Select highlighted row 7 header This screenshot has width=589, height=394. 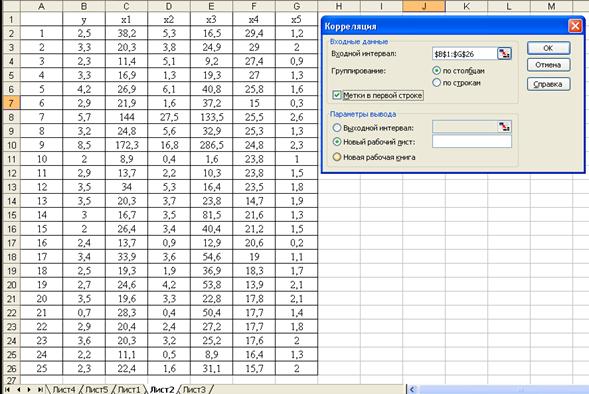tap(11, 103)
